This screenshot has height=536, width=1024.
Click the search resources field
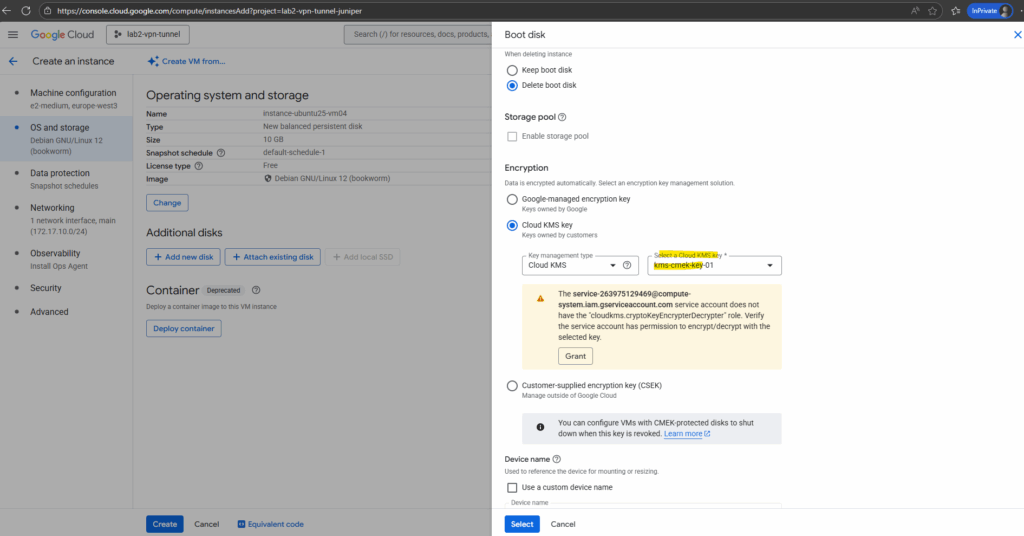(x=418, y=35)
